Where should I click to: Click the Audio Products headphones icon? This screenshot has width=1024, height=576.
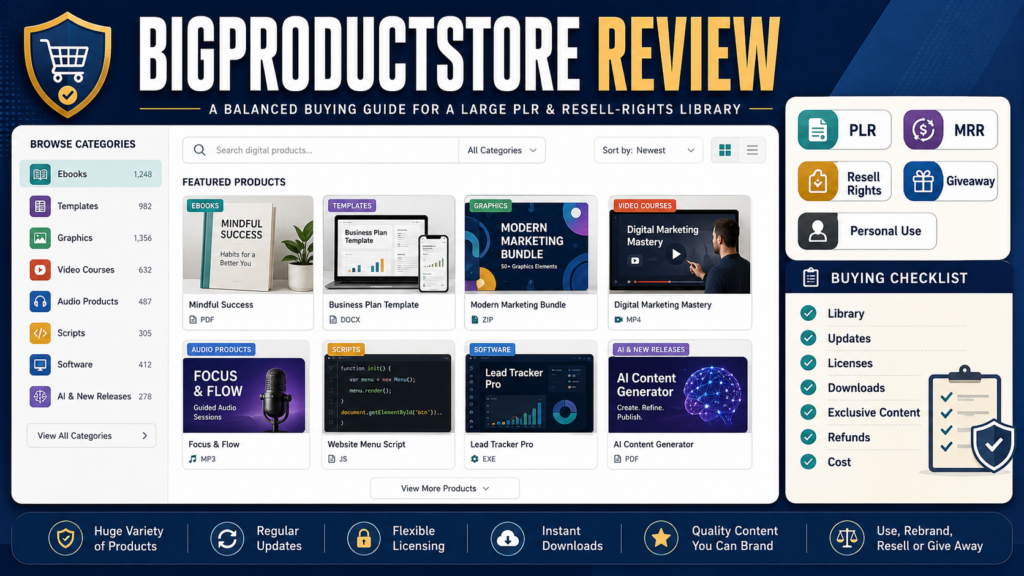tap(40, 302)
